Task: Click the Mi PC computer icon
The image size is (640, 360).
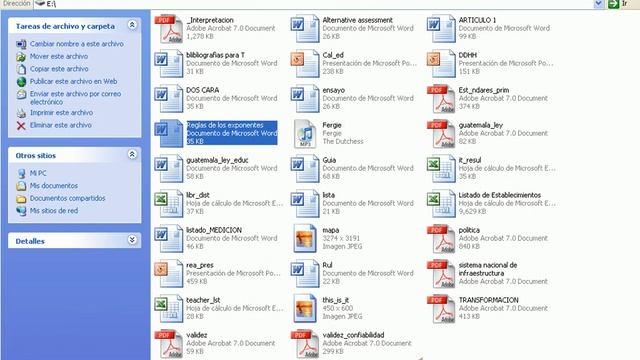Action: pos(21,173)
